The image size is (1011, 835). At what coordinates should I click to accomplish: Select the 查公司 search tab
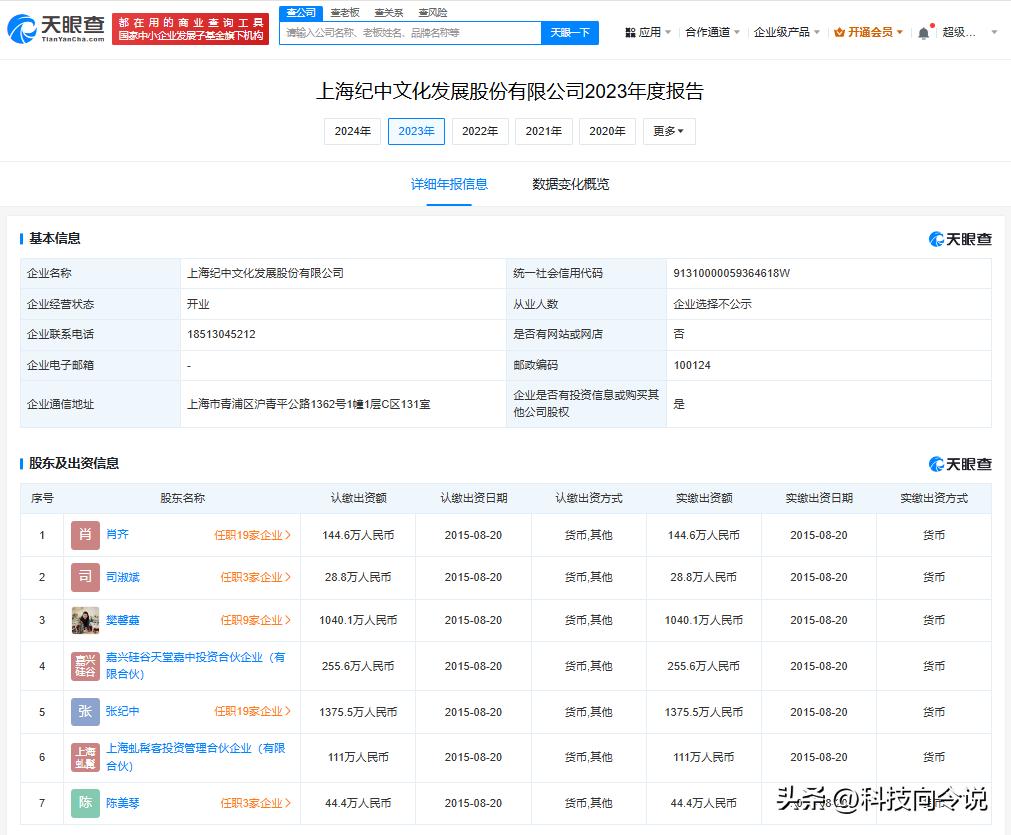(x=301, y=12)
